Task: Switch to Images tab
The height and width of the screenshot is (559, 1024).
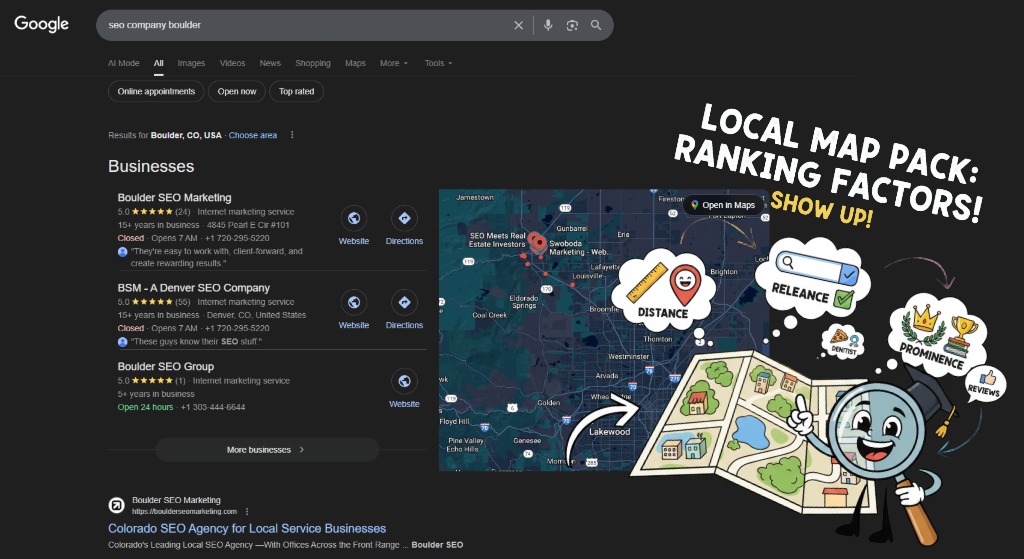Action: 191,63
